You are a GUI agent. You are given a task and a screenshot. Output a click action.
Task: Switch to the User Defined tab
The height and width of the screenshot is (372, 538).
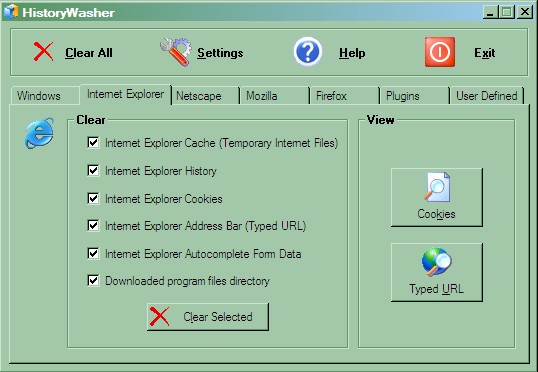pos(487,96)
